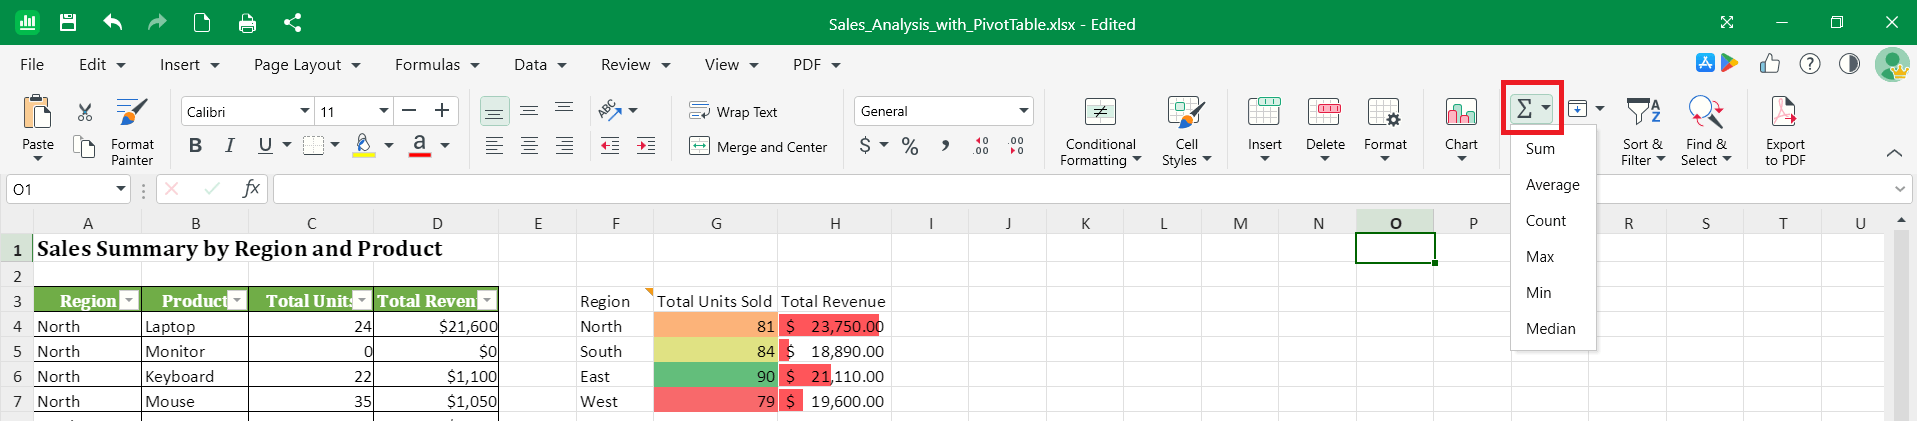Create a new document icon

pyautogui.click(x=202, y=22)
